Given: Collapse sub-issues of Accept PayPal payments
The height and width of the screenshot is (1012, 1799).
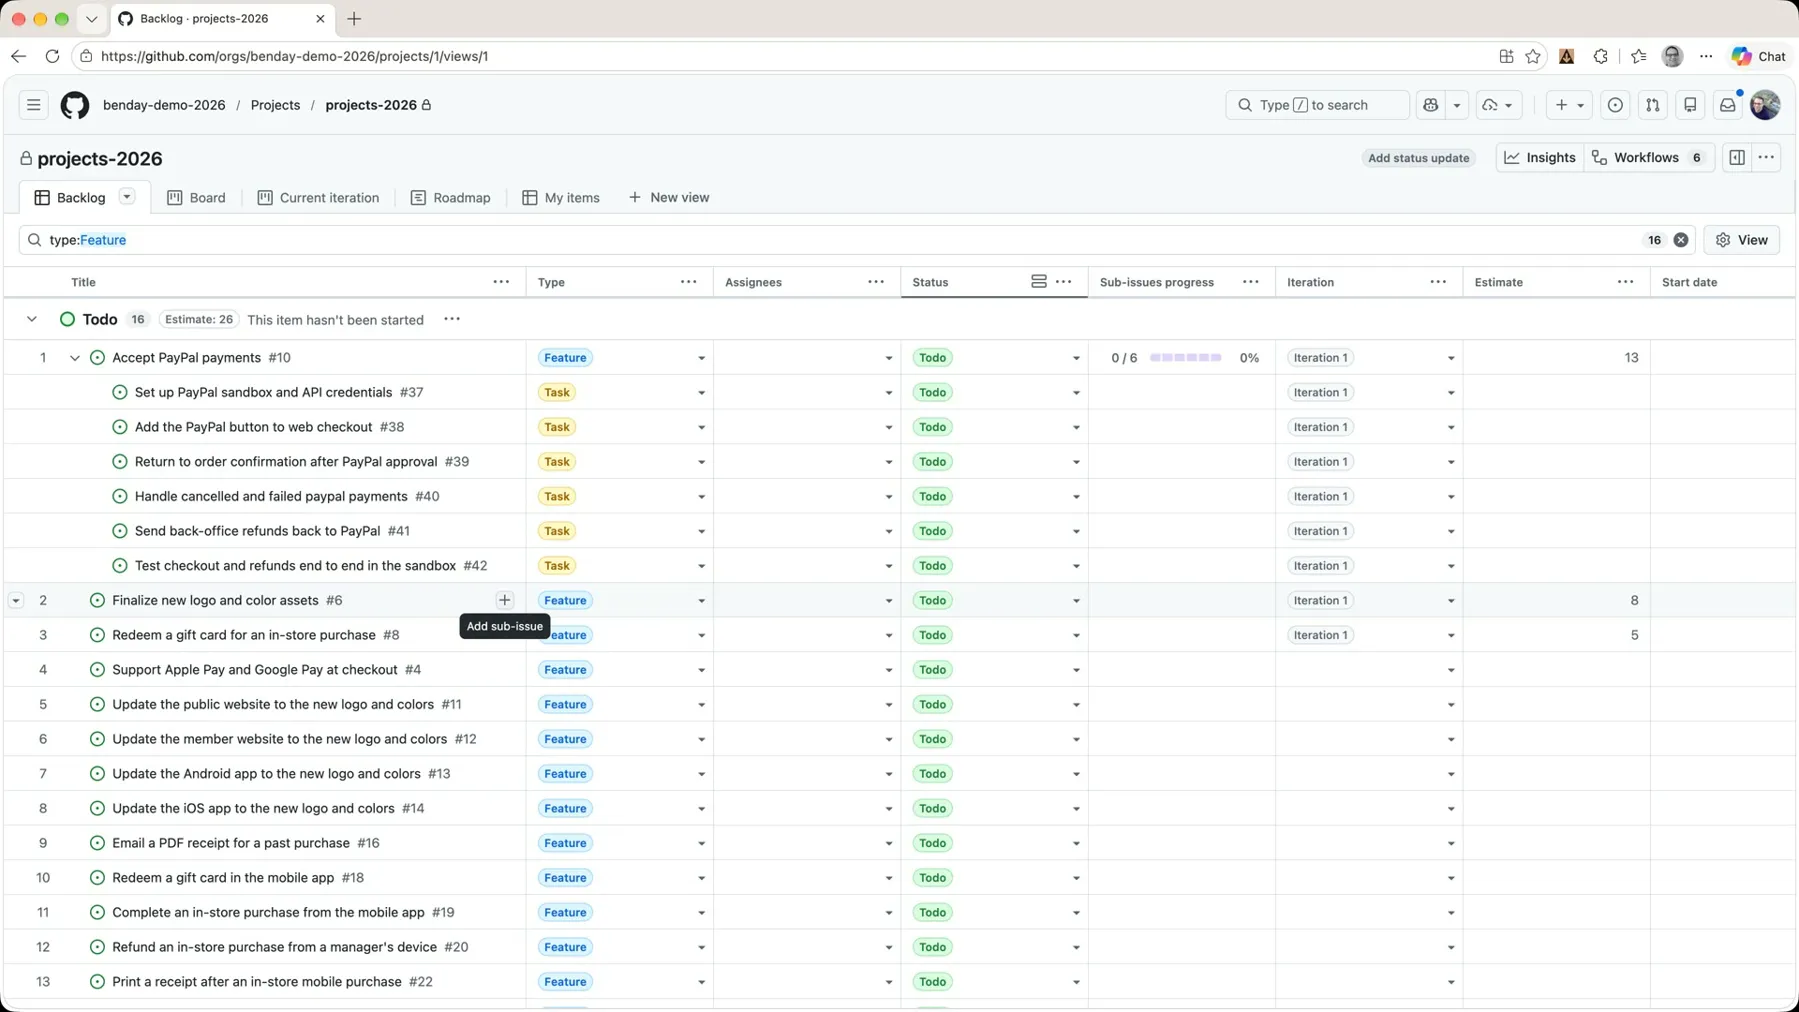Looking at the screenshot, I should pyautogui.click(x=75, y=358).
